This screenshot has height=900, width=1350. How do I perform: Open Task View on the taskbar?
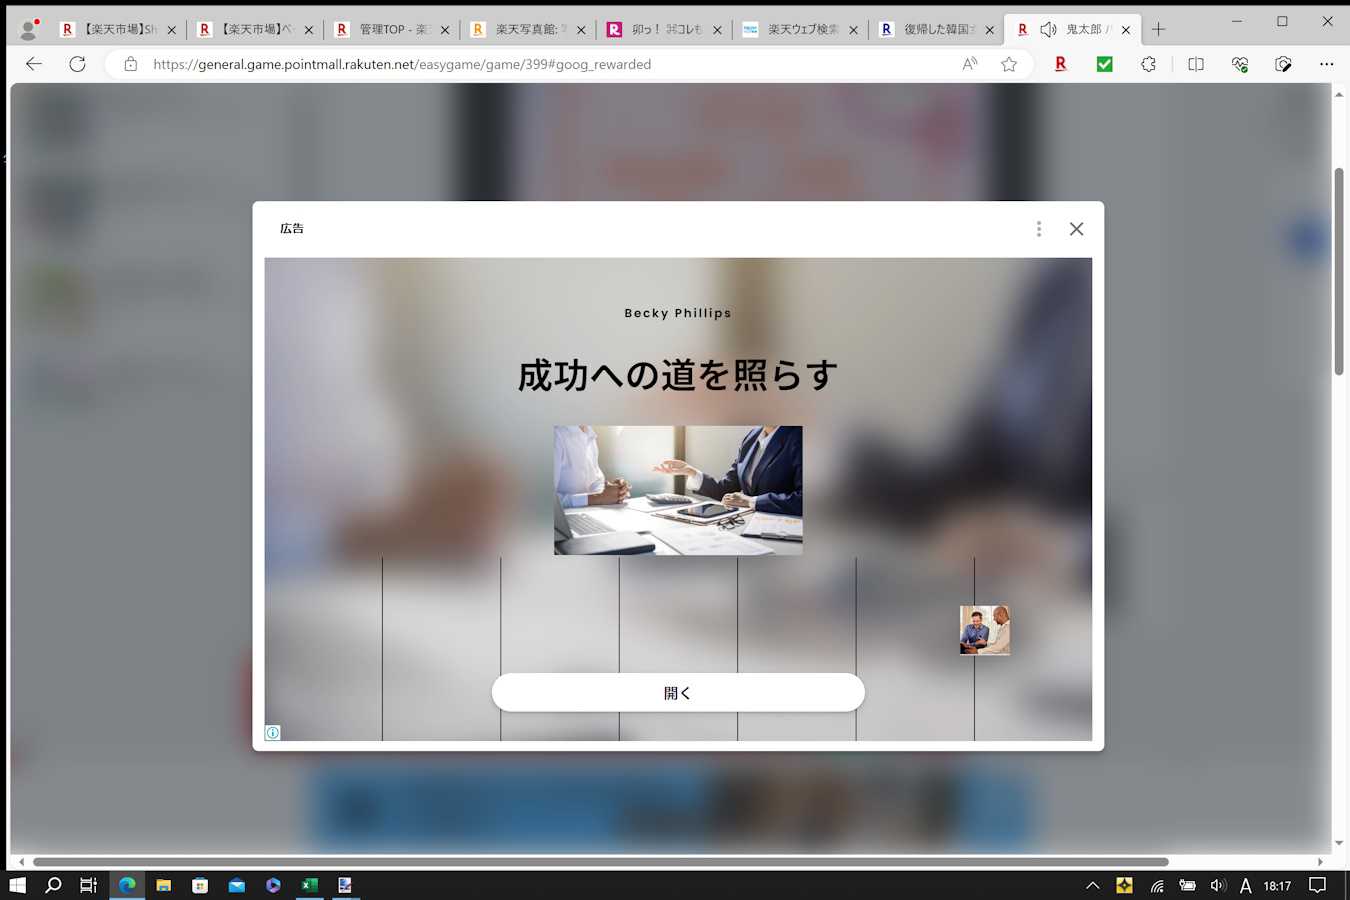click(89, 885)
